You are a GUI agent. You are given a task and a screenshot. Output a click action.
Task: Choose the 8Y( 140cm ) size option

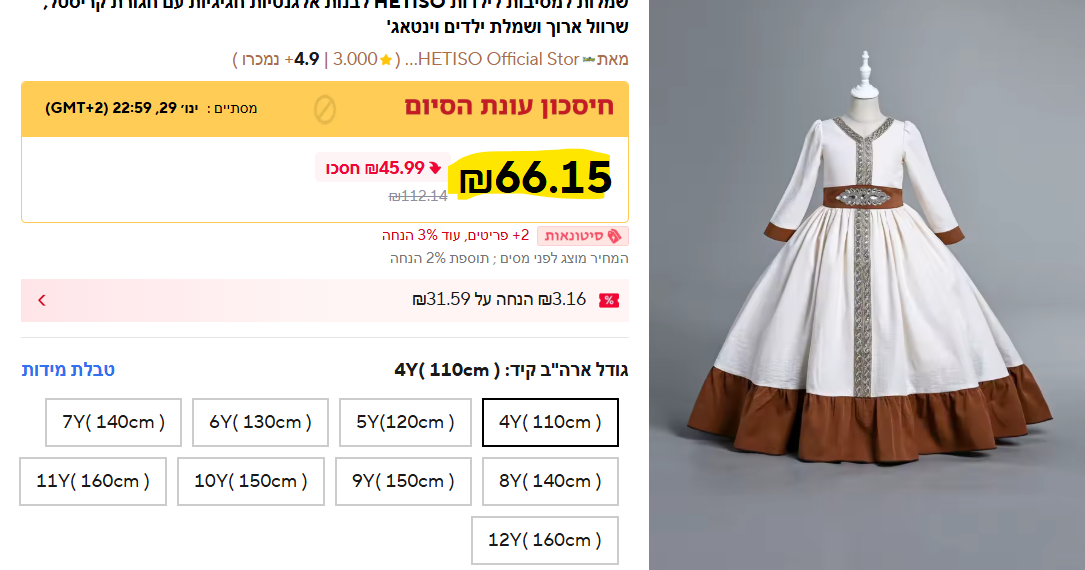pyautogui.click(x=550, y=481)
